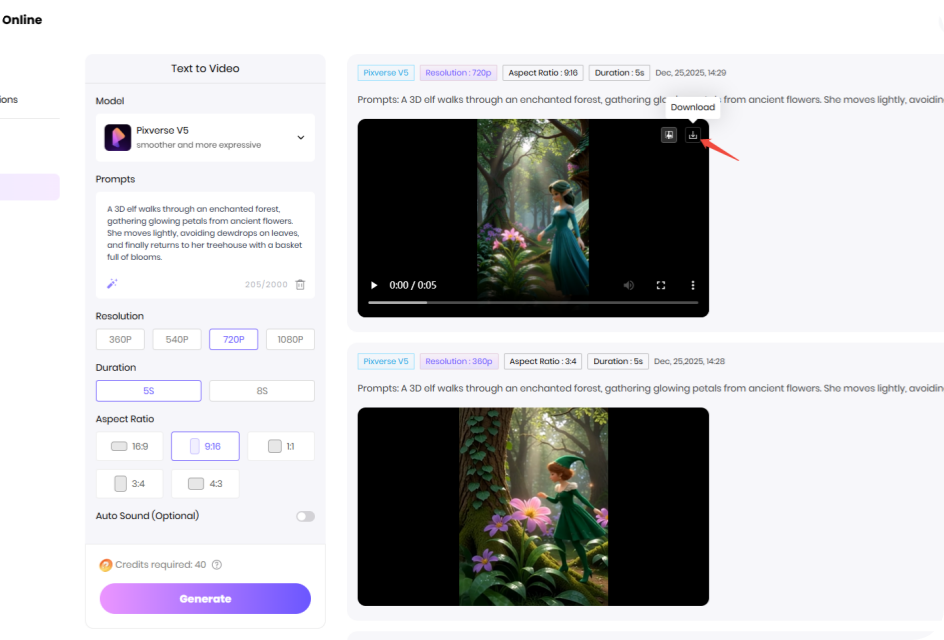Viewport: 944px width, 640px height.
Task: Open the first video's three-dot menu
Action: (x=693, y=285)
